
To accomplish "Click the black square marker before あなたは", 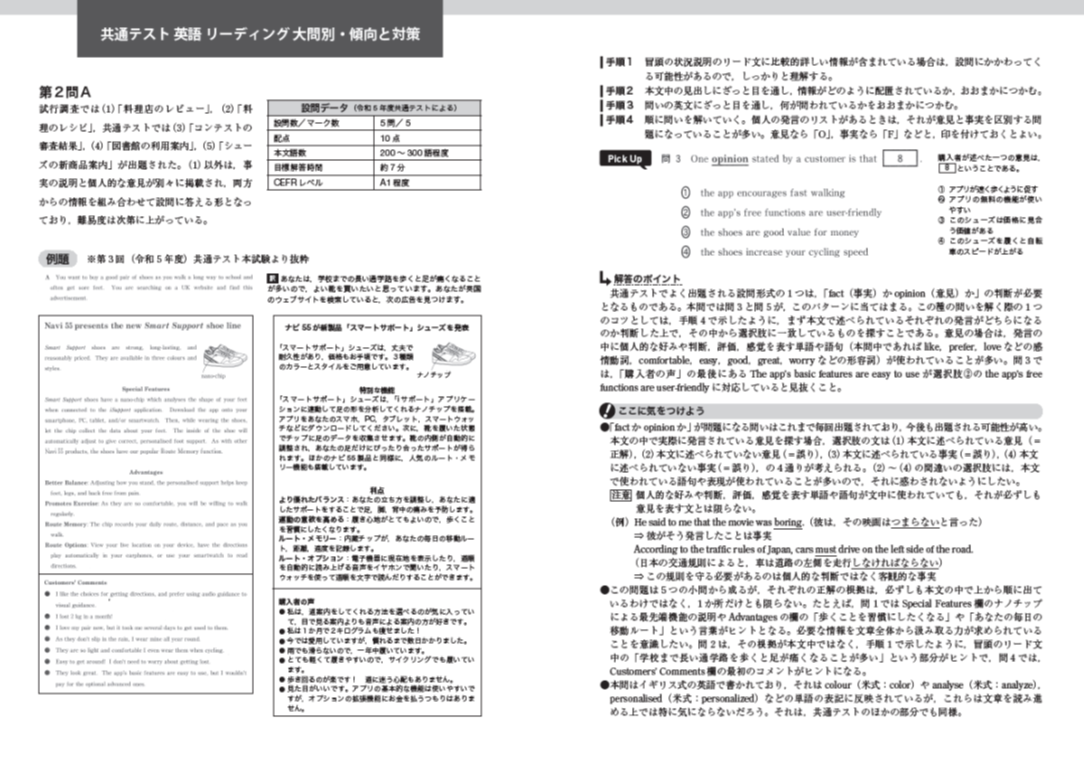I will (272, 278).
